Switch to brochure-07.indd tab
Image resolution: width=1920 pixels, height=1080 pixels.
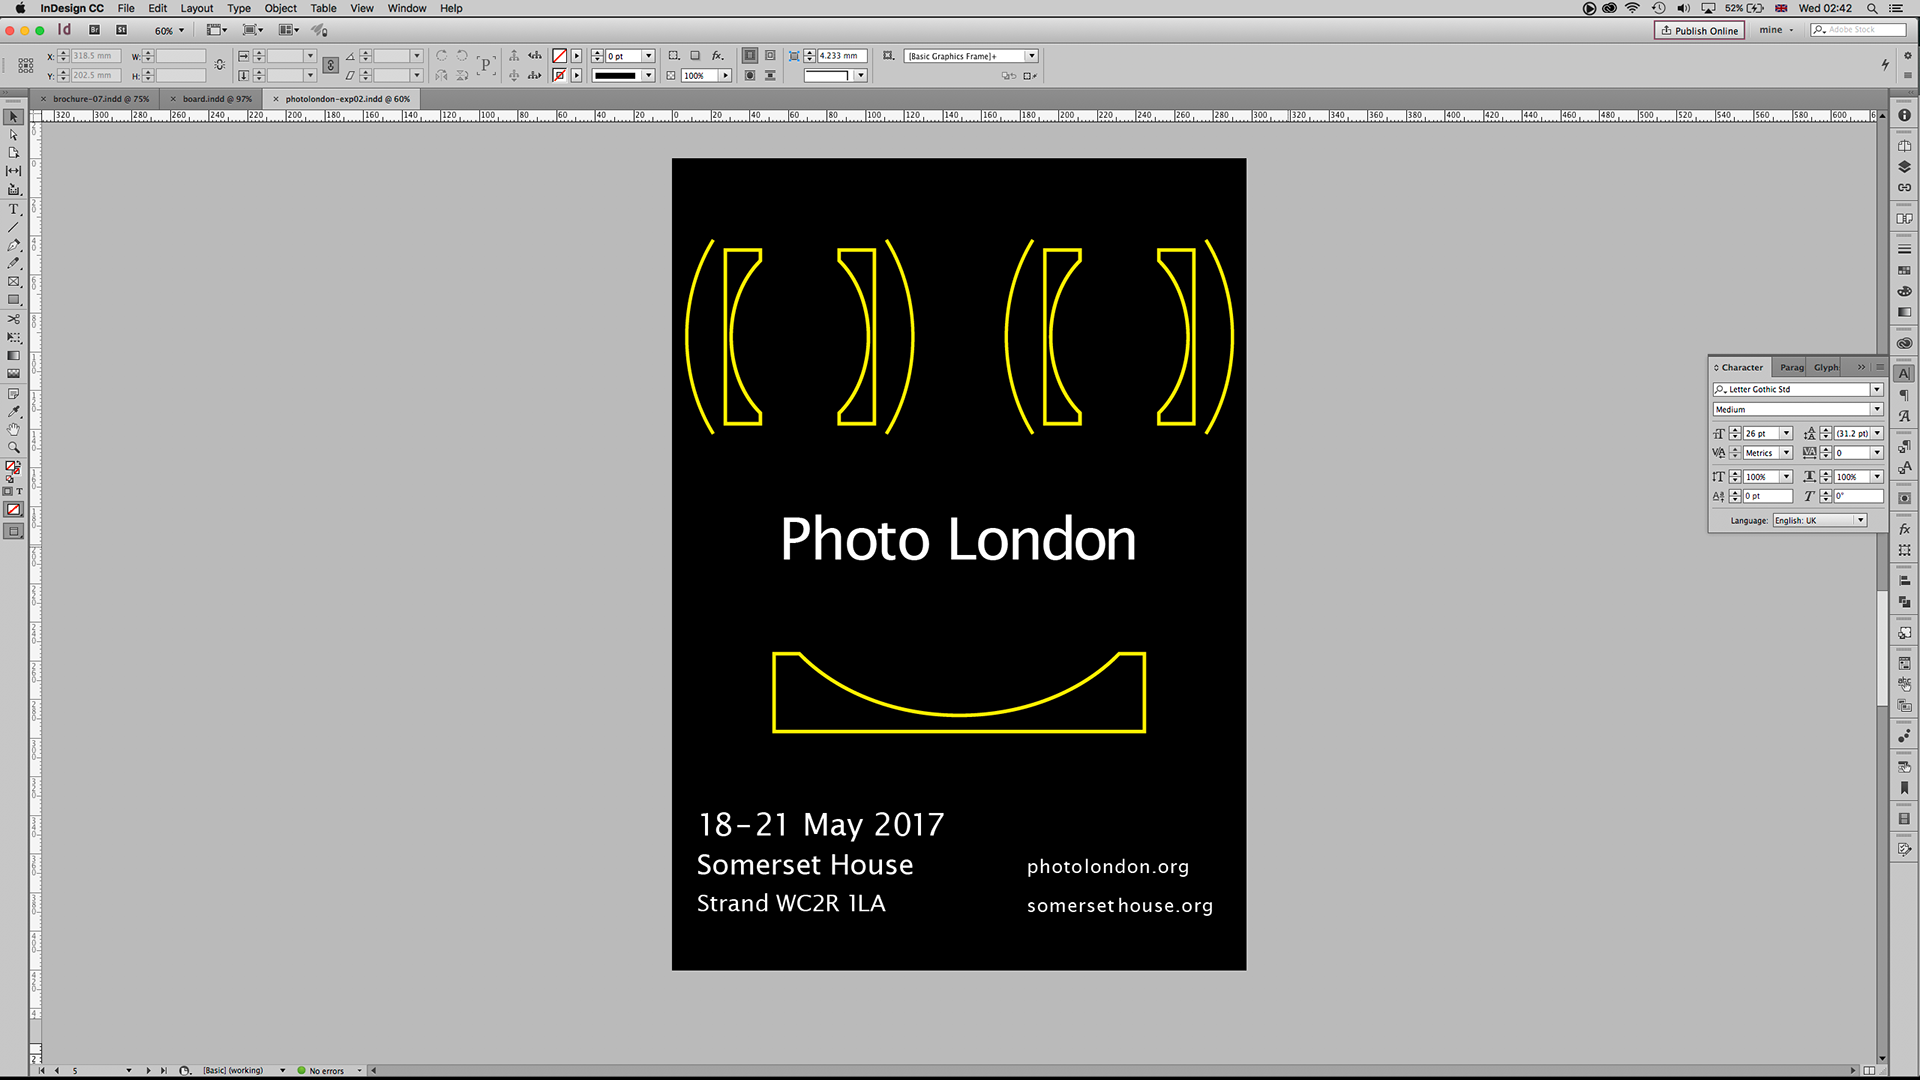(x=100, y=99)
